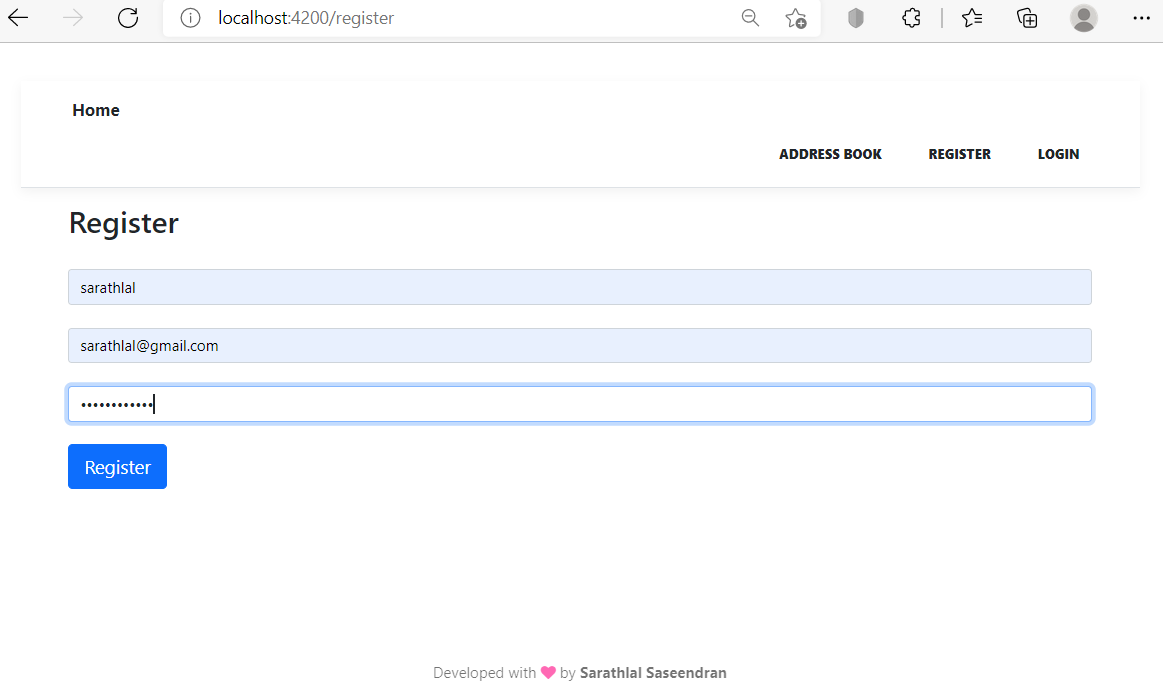Open the Settings and more menu
Screen dimensions: 1163x694
1141,18
